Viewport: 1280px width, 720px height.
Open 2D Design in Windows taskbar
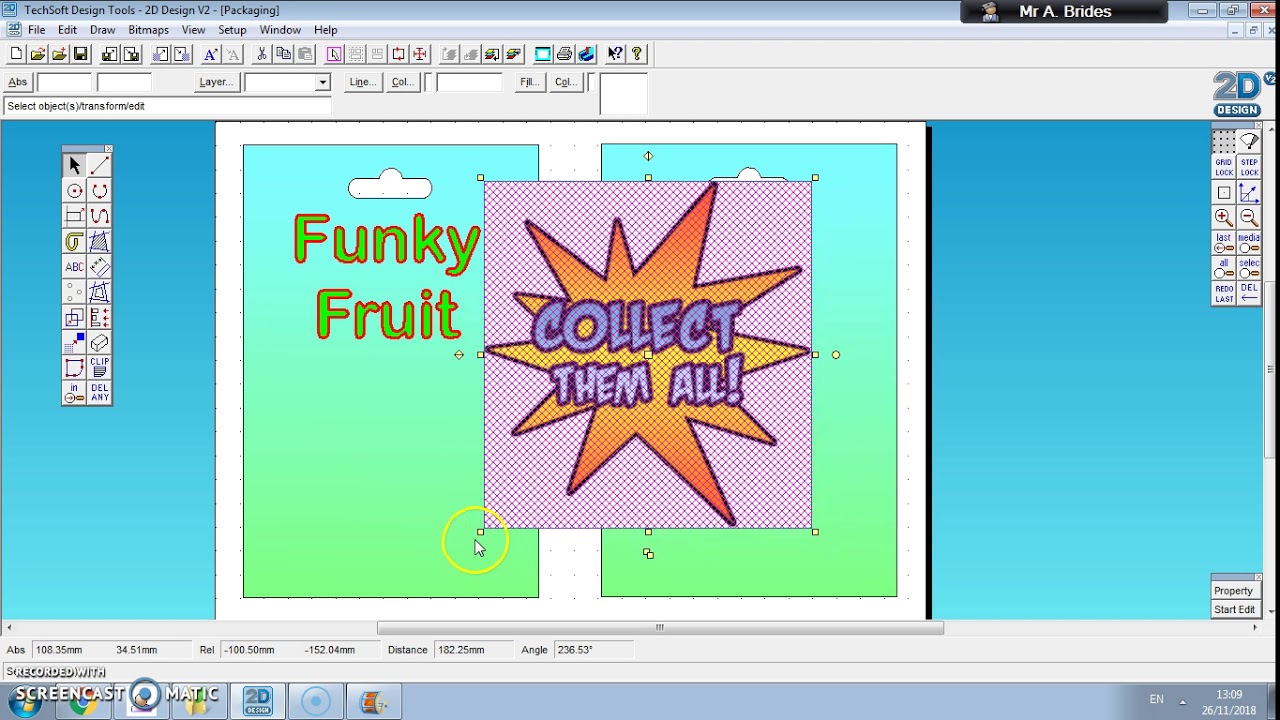[x=258, y=700]
